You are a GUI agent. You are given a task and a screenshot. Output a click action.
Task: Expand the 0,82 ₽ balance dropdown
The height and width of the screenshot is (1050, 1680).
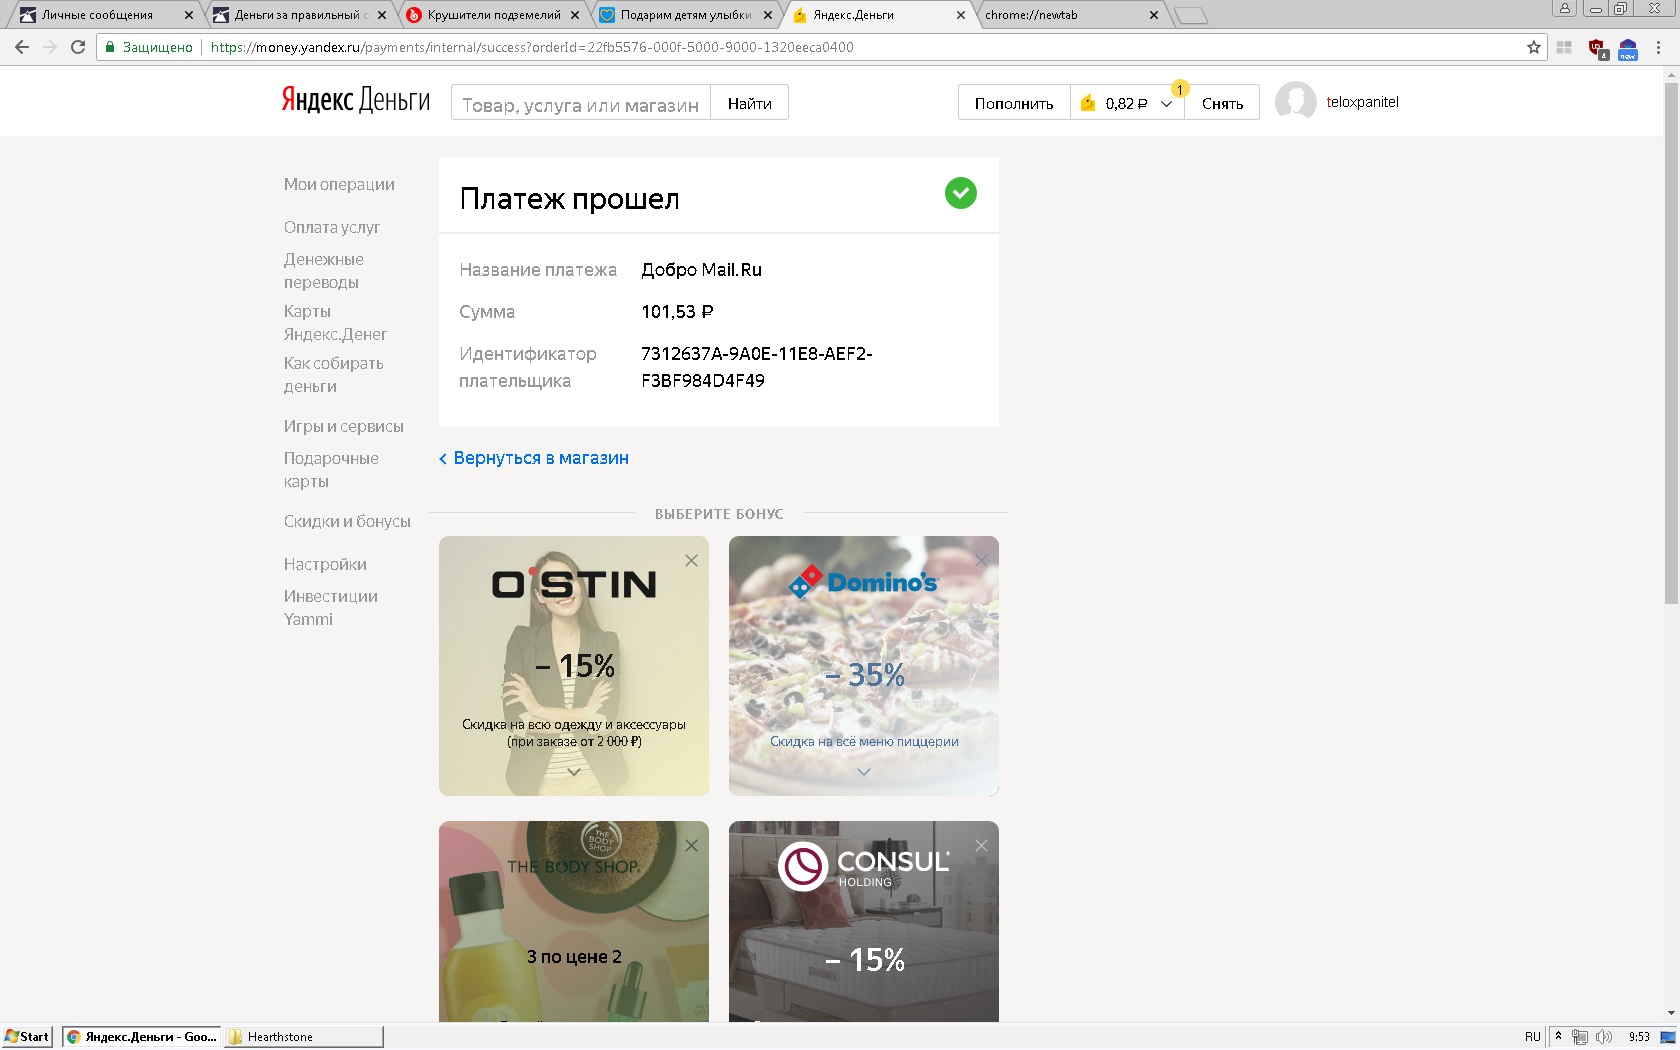pyautogui.click(x=1166, y=104)
